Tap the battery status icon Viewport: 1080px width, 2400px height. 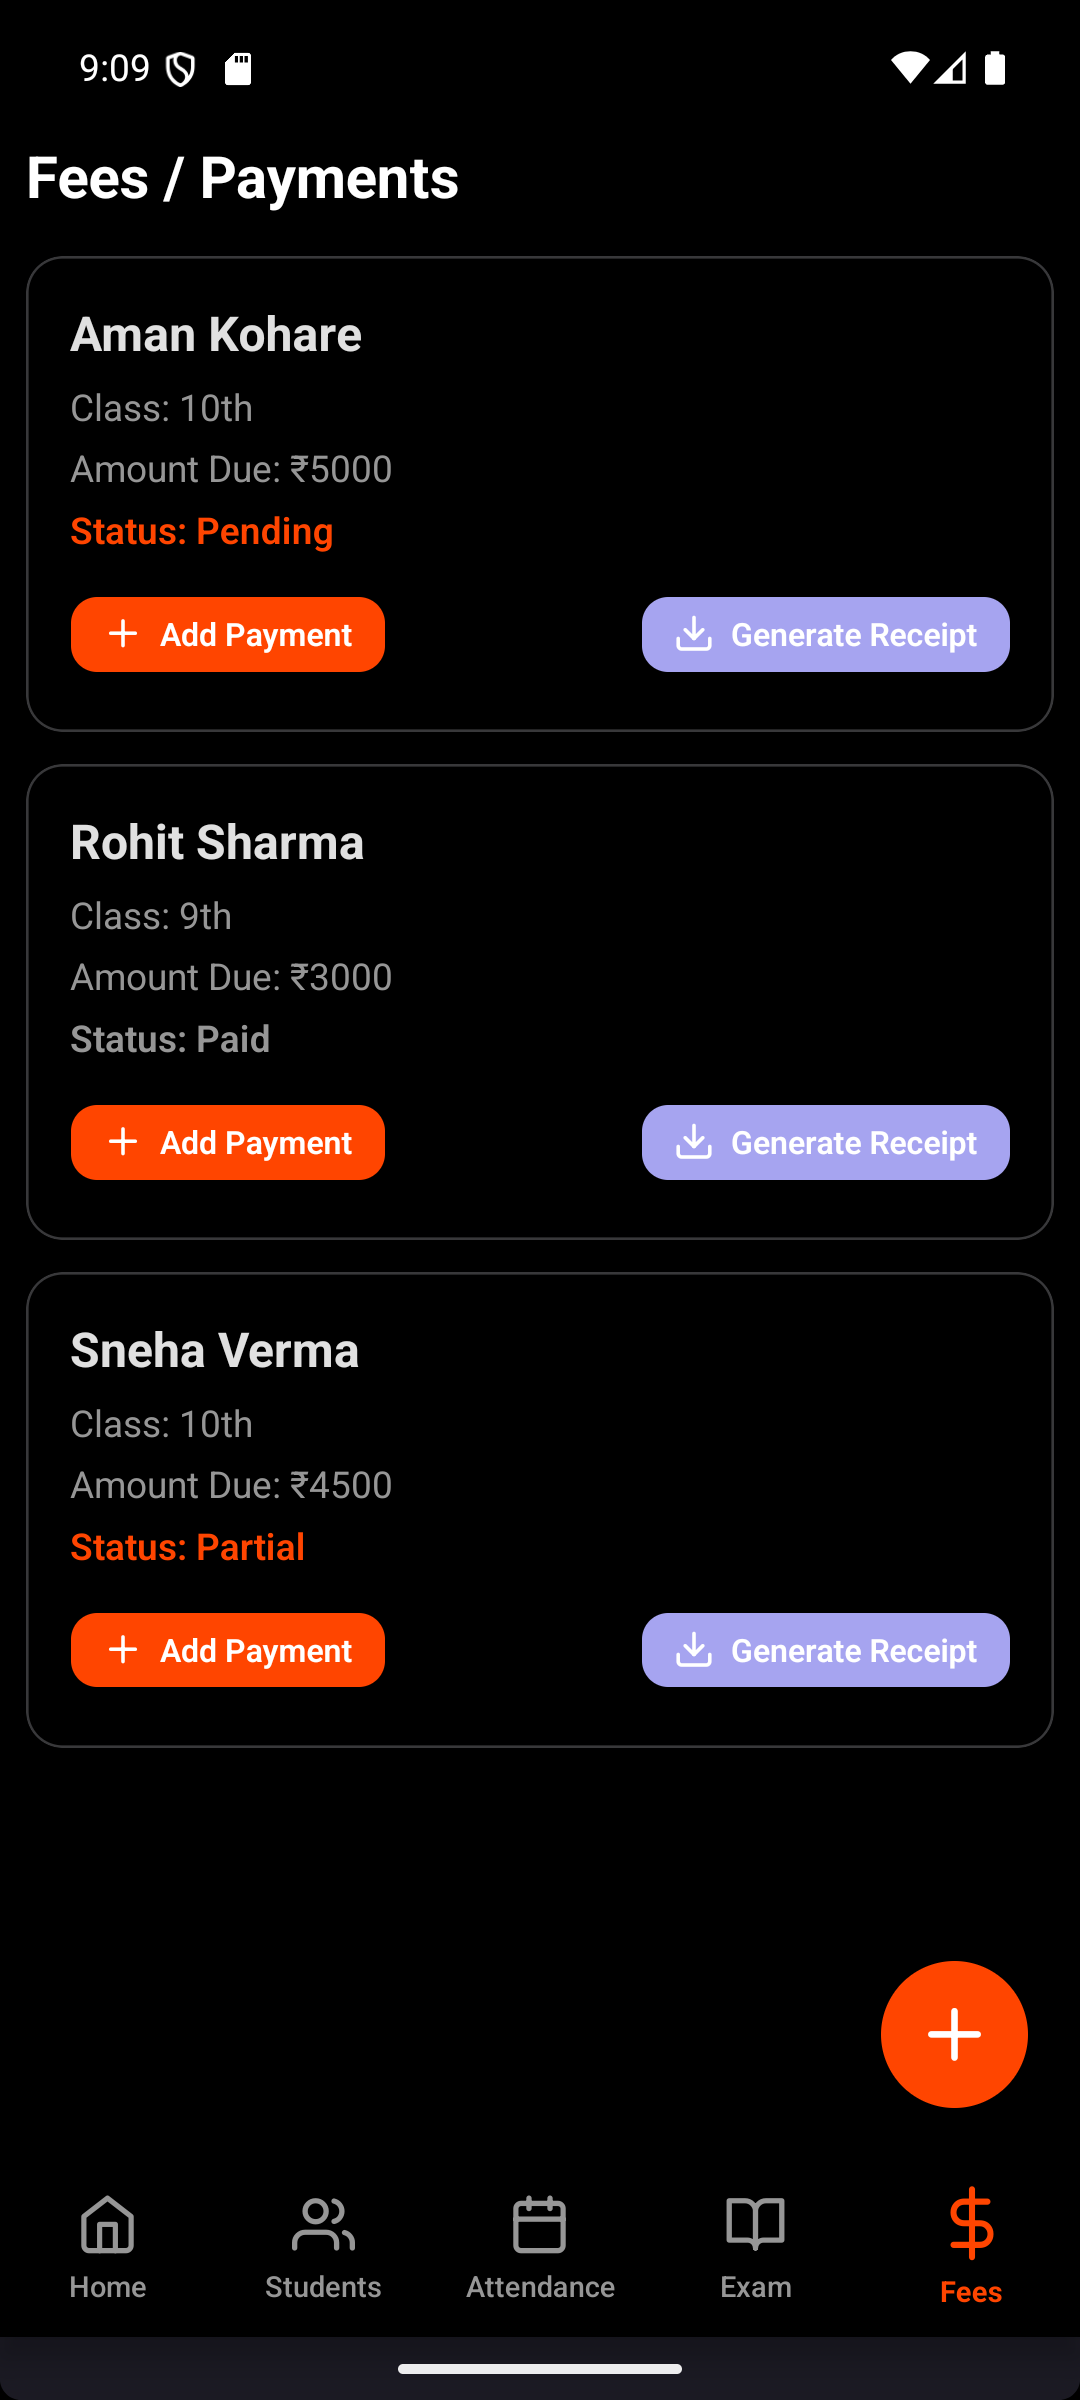click(995, 68)
